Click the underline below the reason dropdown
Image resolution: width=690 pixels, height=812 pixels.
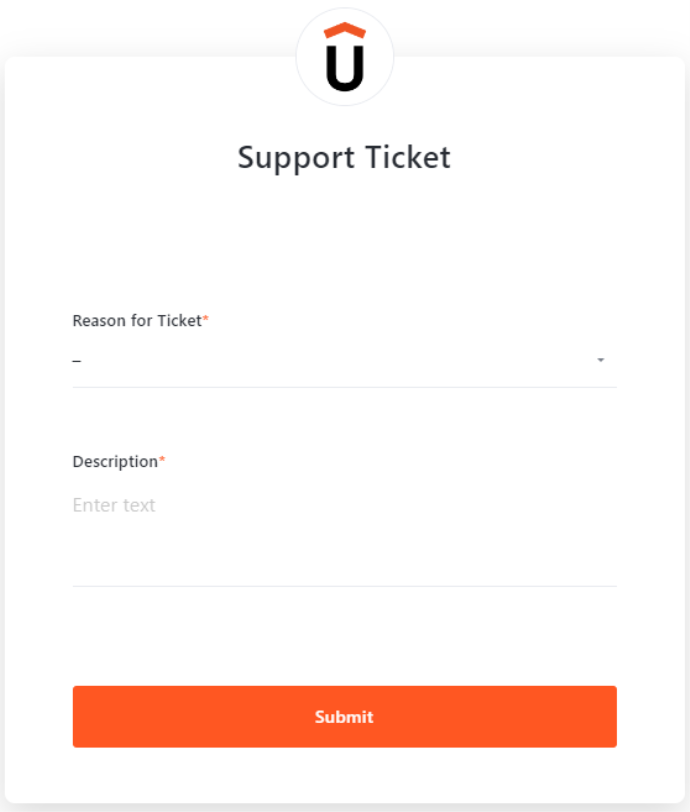tap(344, 387)
